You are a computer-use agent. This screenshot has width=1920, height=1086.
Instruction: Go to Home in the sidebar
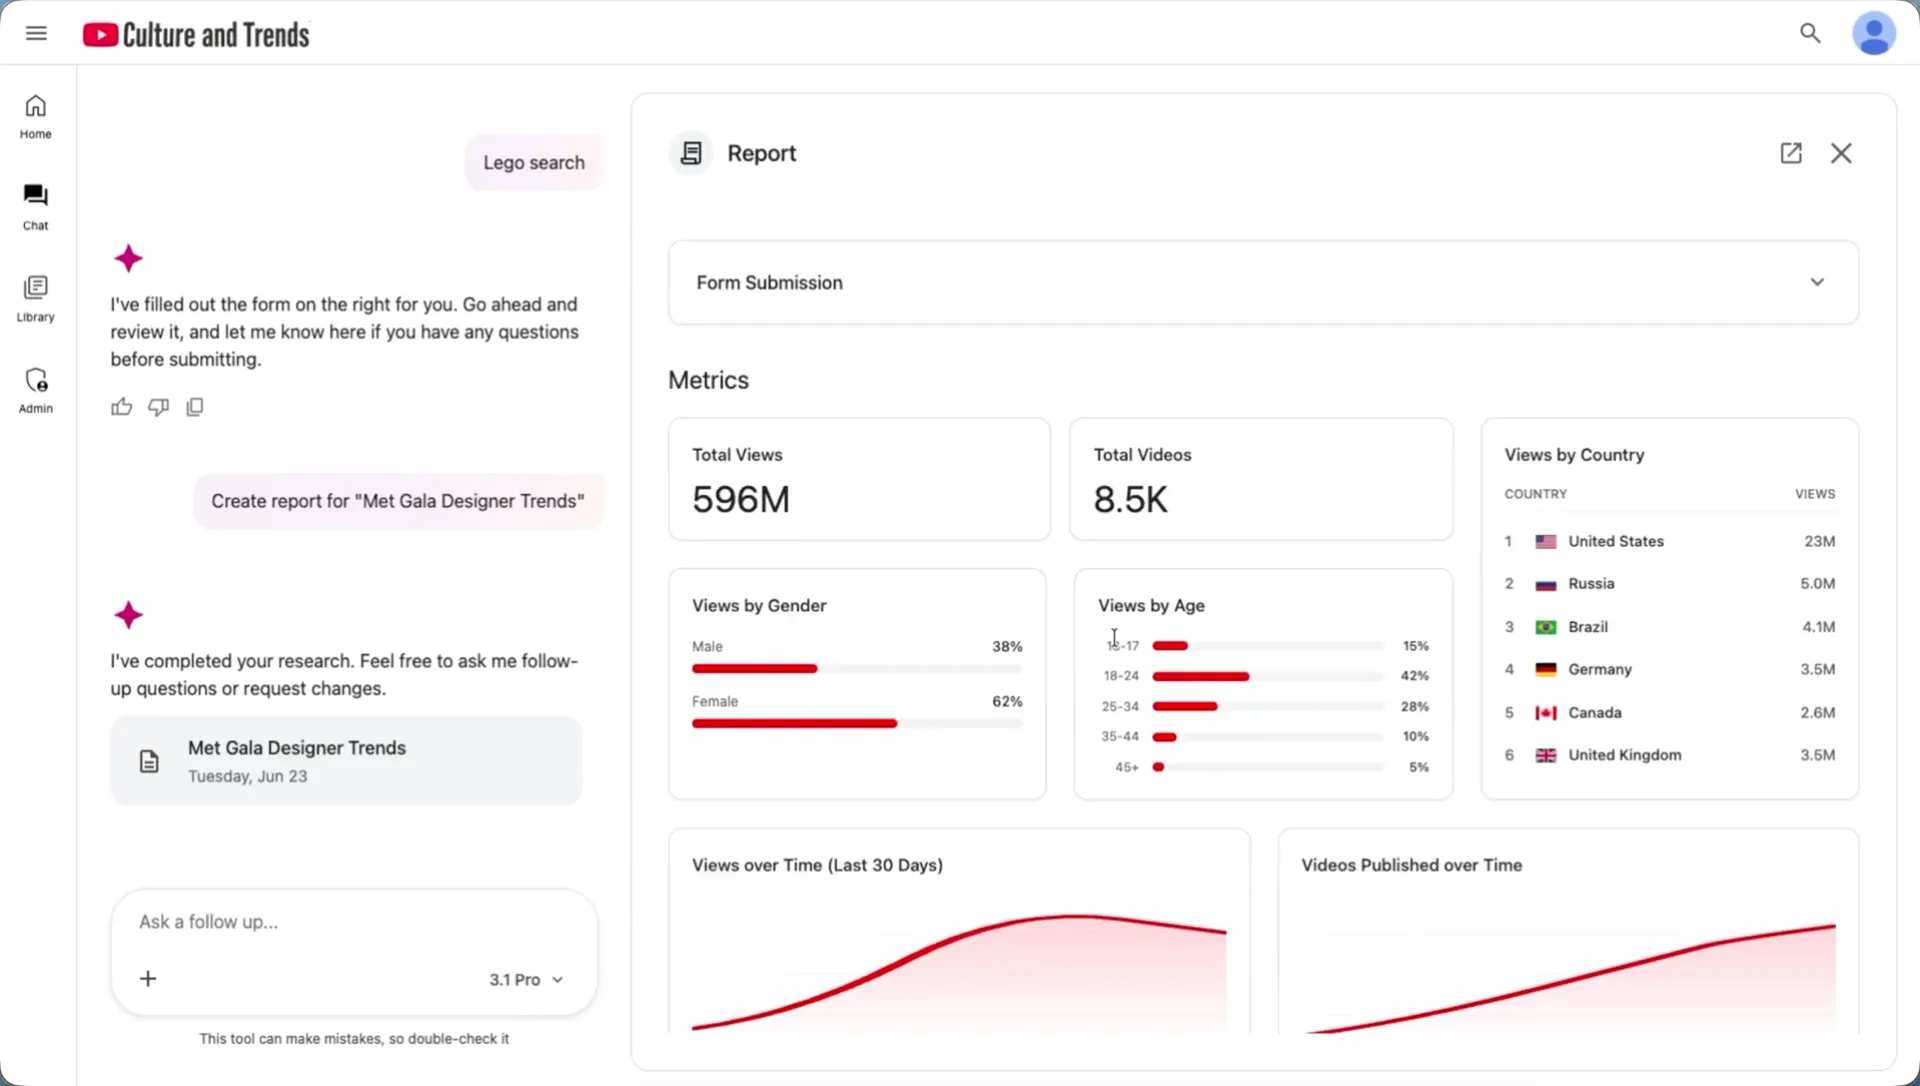(36, 117)
